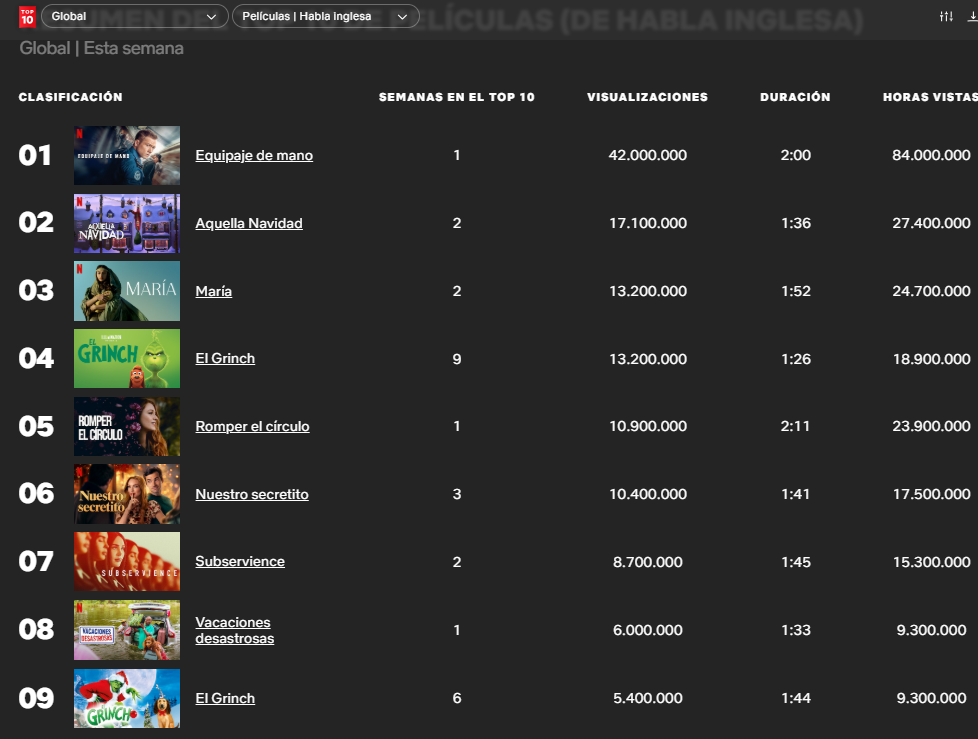
Task: Open the rank 09 El Grinch link
Action: 225,698
